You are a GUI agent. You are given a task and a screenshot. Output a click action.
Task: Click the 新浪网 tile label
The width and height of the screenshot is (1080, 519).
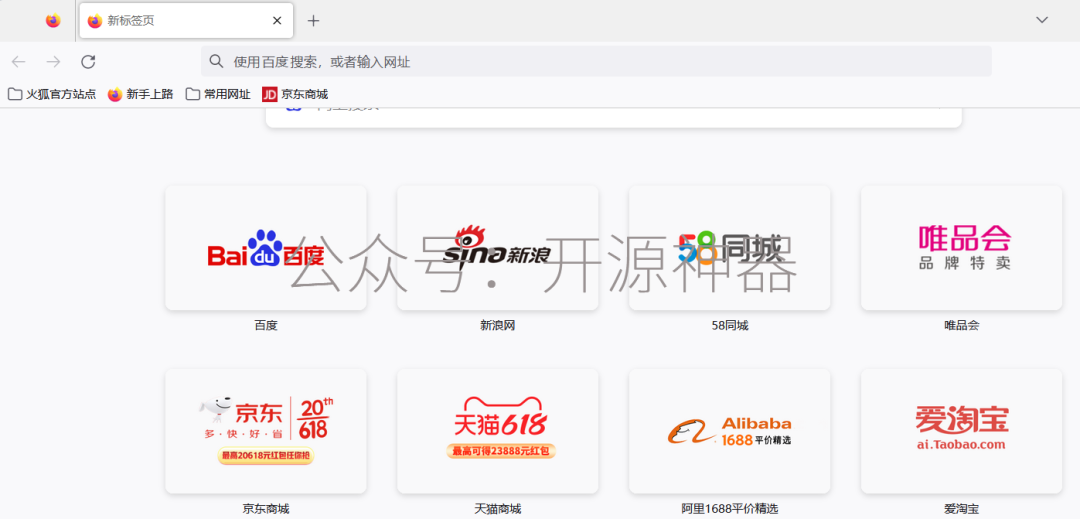pos(497,326)
